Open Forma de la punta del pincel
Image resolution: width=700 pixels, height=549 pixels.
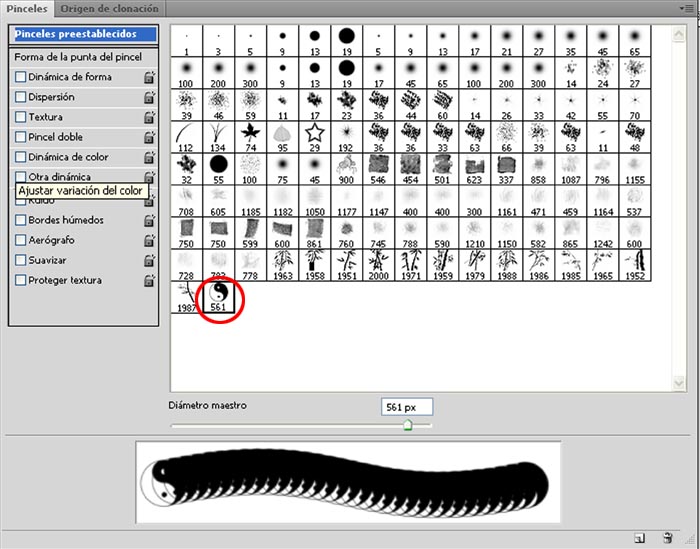78,57
